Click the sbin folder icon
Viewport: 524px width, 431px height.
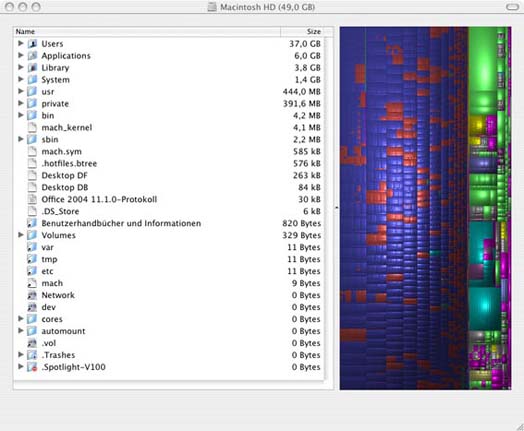pos(32,139)
